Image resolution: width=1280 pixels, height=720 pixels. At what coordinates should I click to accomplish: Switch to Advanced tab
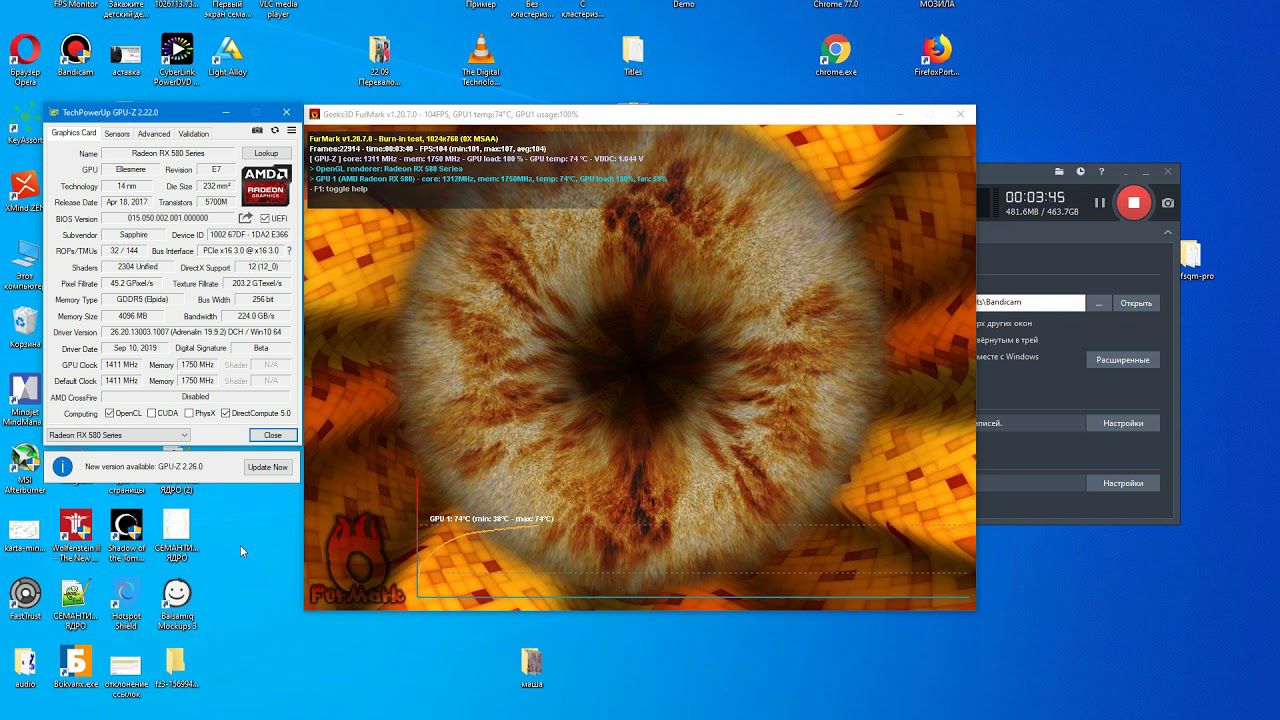click(x=154, y=134)
